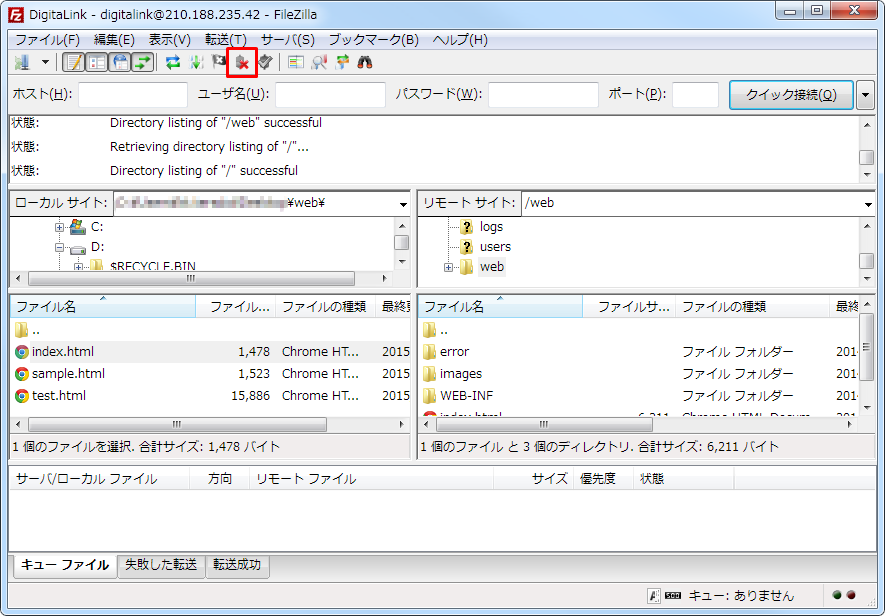The height and width of the screenshot is (616, 885).
Task: Toggle synchronized browsing
Action: (x=342, y=62)
